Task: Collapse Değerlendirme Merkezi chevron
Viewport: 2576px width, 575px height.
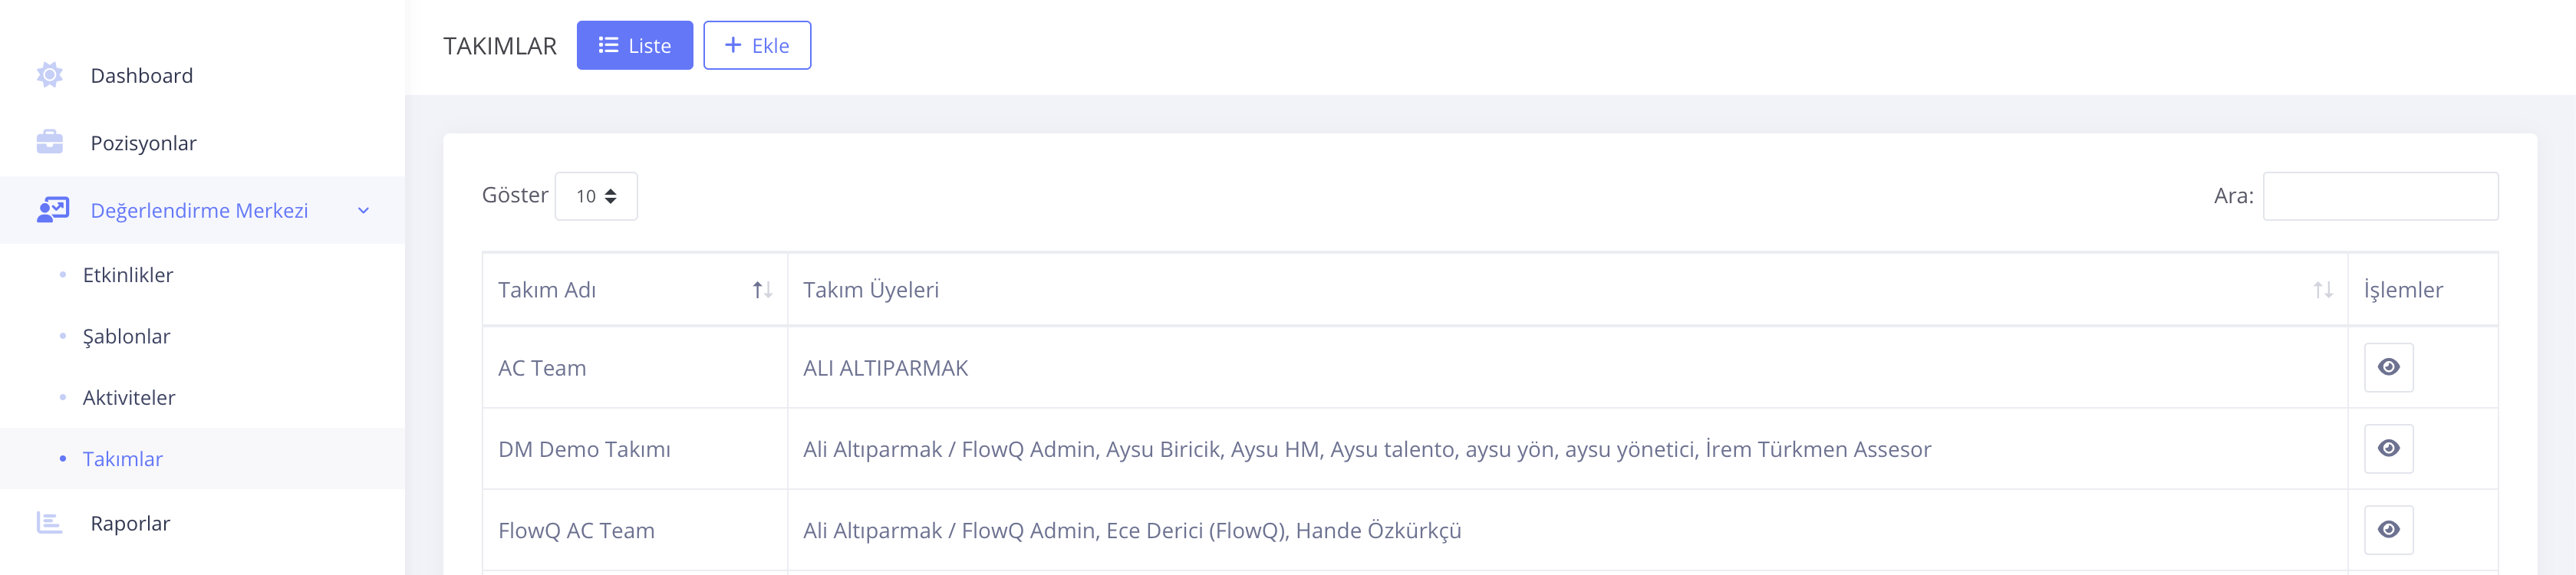Action: pos(364,211)
